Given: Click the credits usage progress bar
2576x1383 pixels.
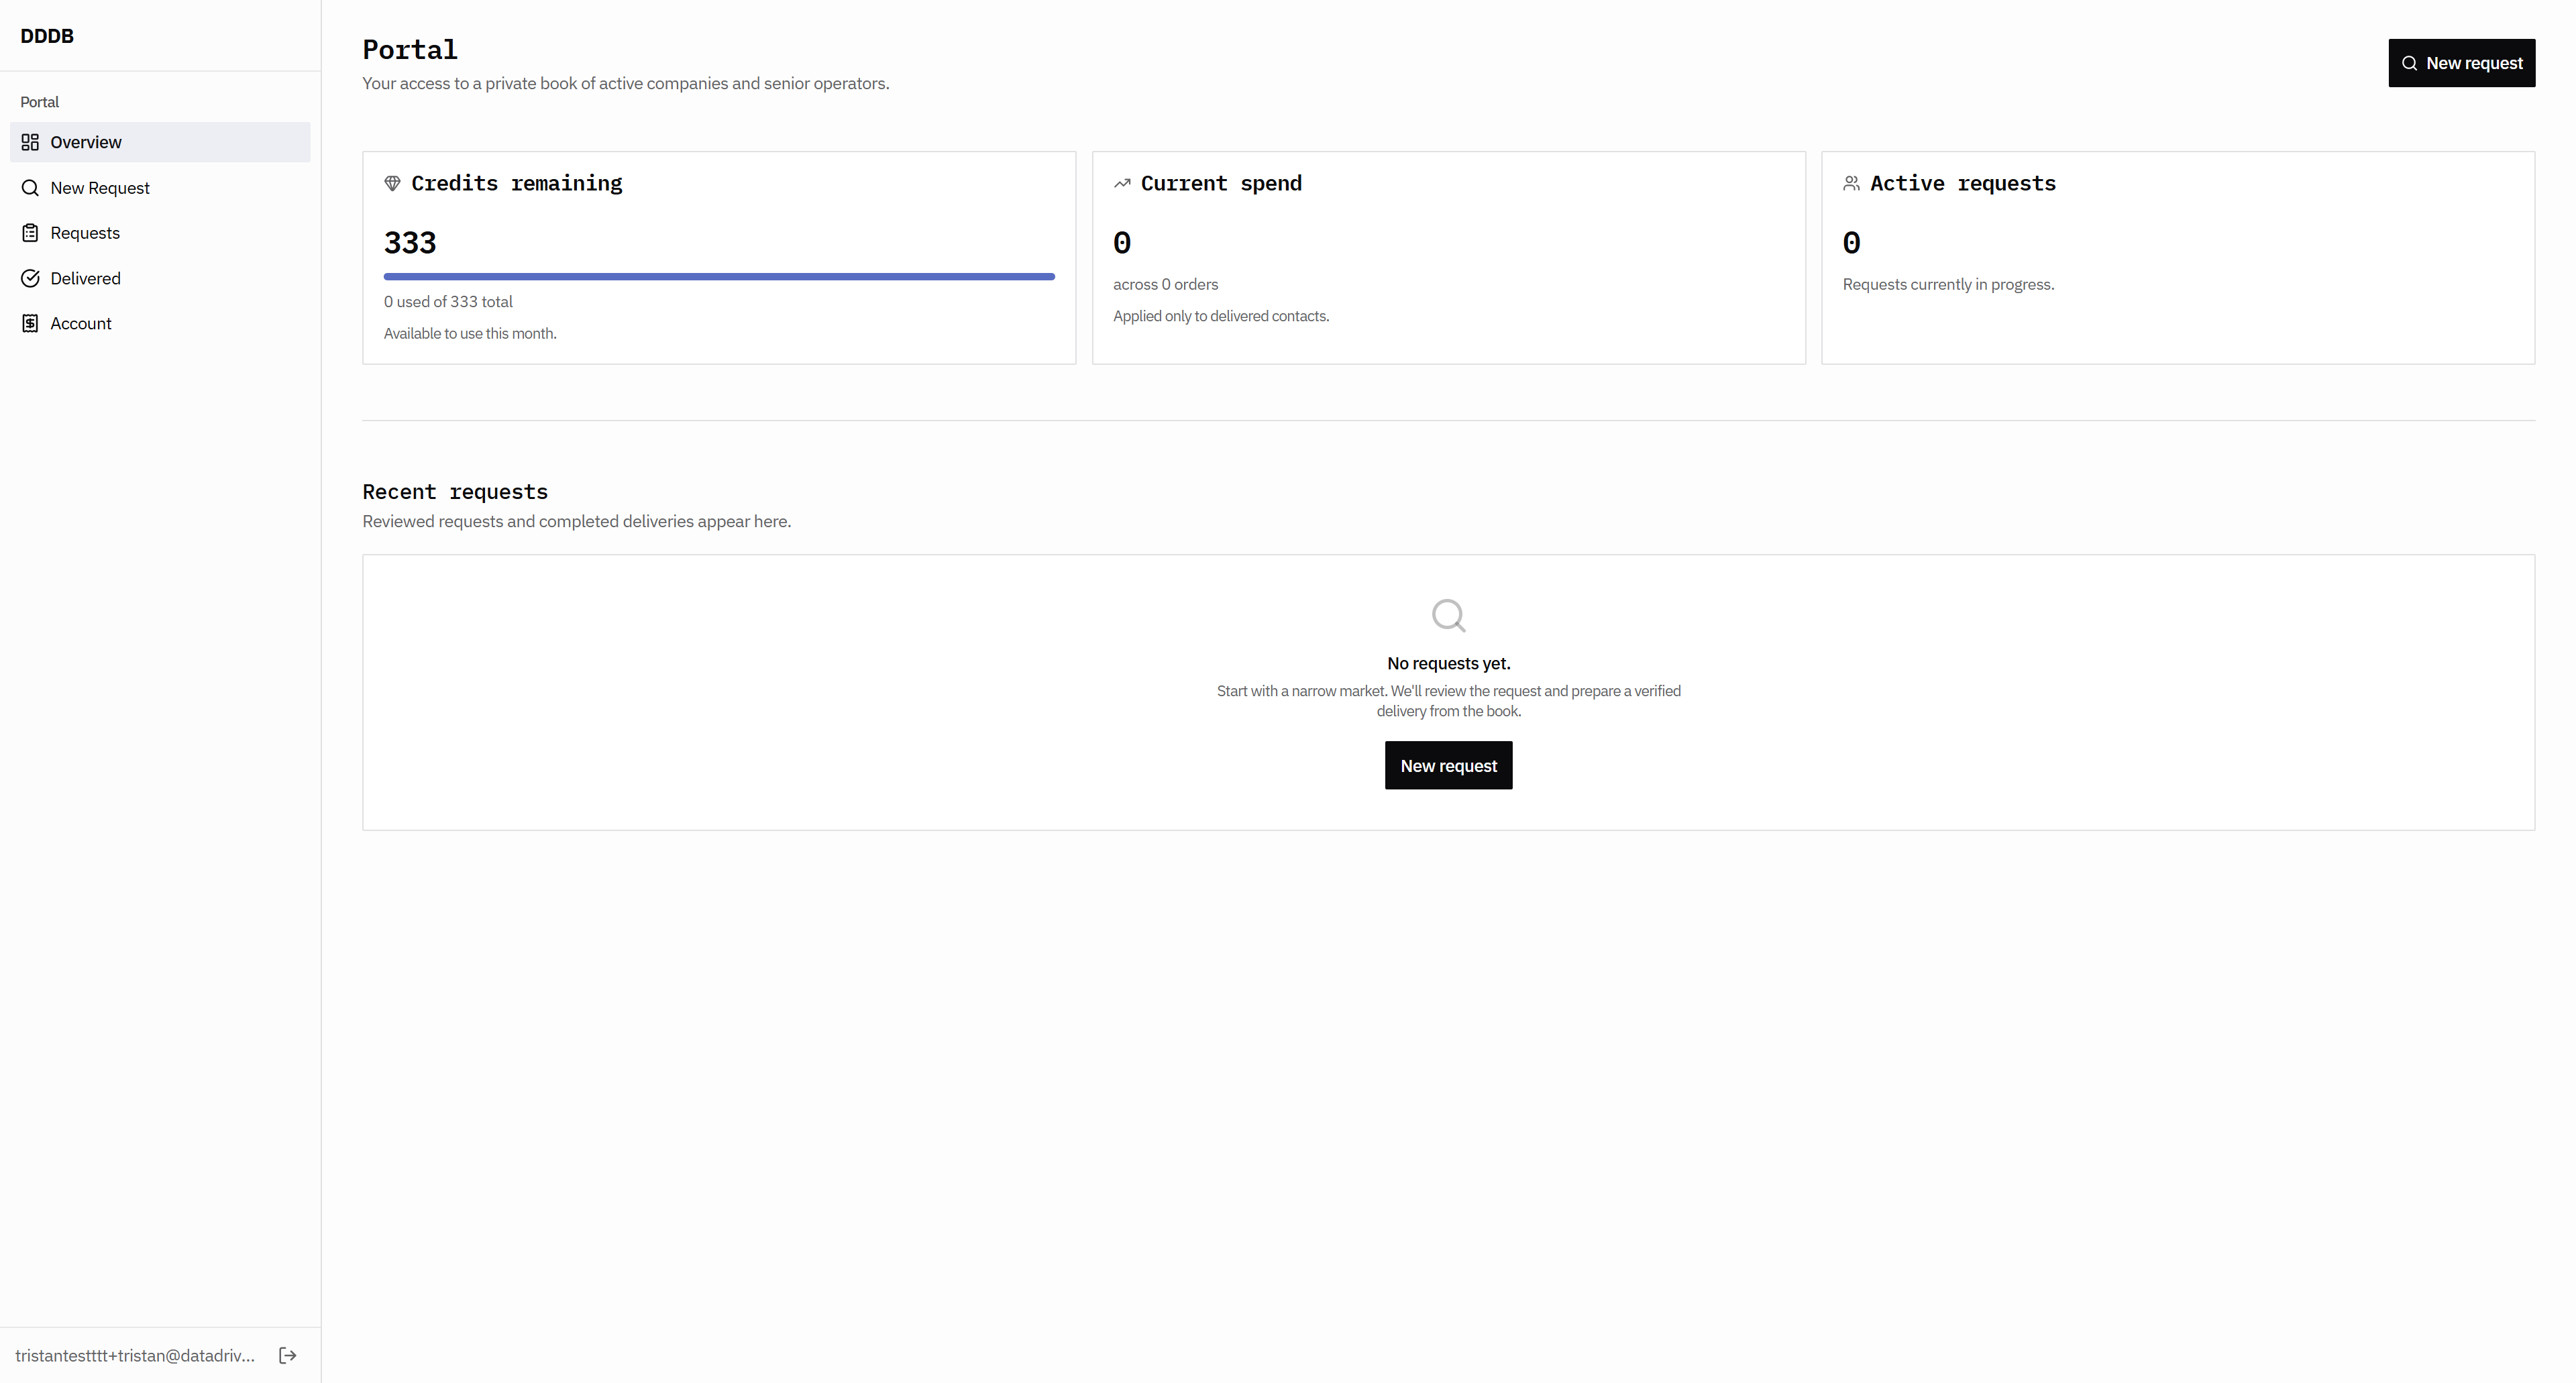Looking at the screenshot, I should point(718,276).
